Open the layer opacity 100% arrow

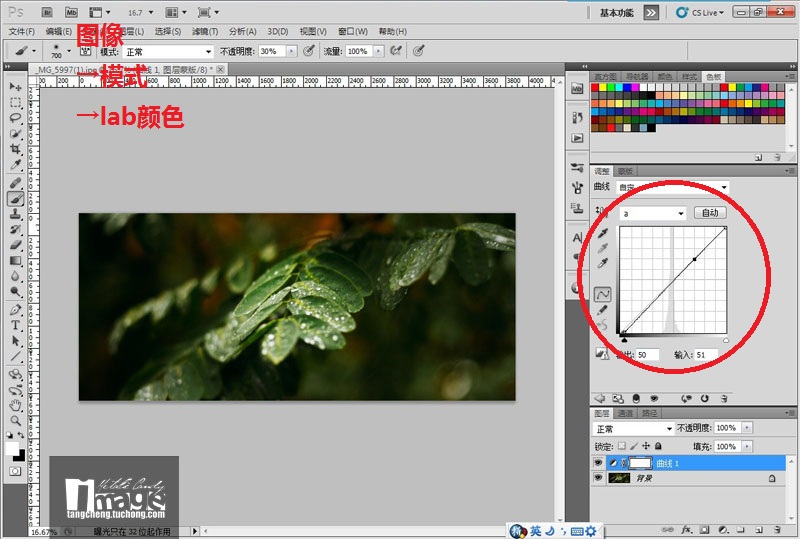click(747, 428)
